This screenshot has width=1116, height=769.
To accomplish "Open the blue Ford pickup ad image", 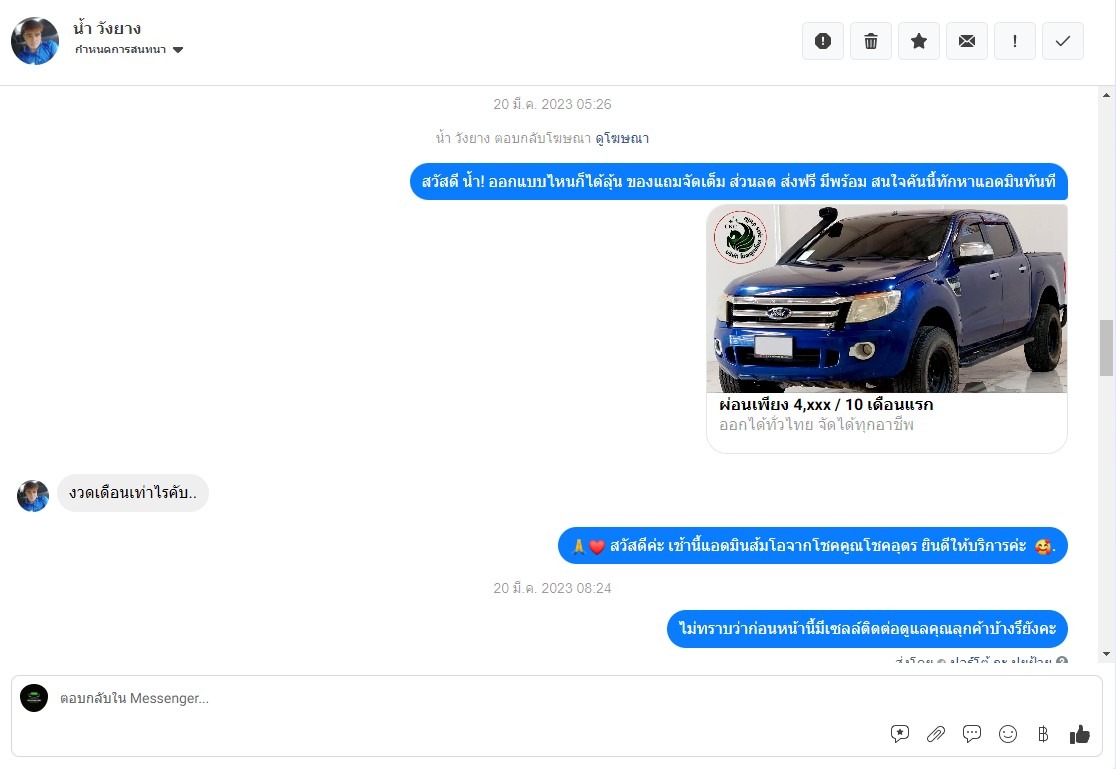I will coord(887,298).
